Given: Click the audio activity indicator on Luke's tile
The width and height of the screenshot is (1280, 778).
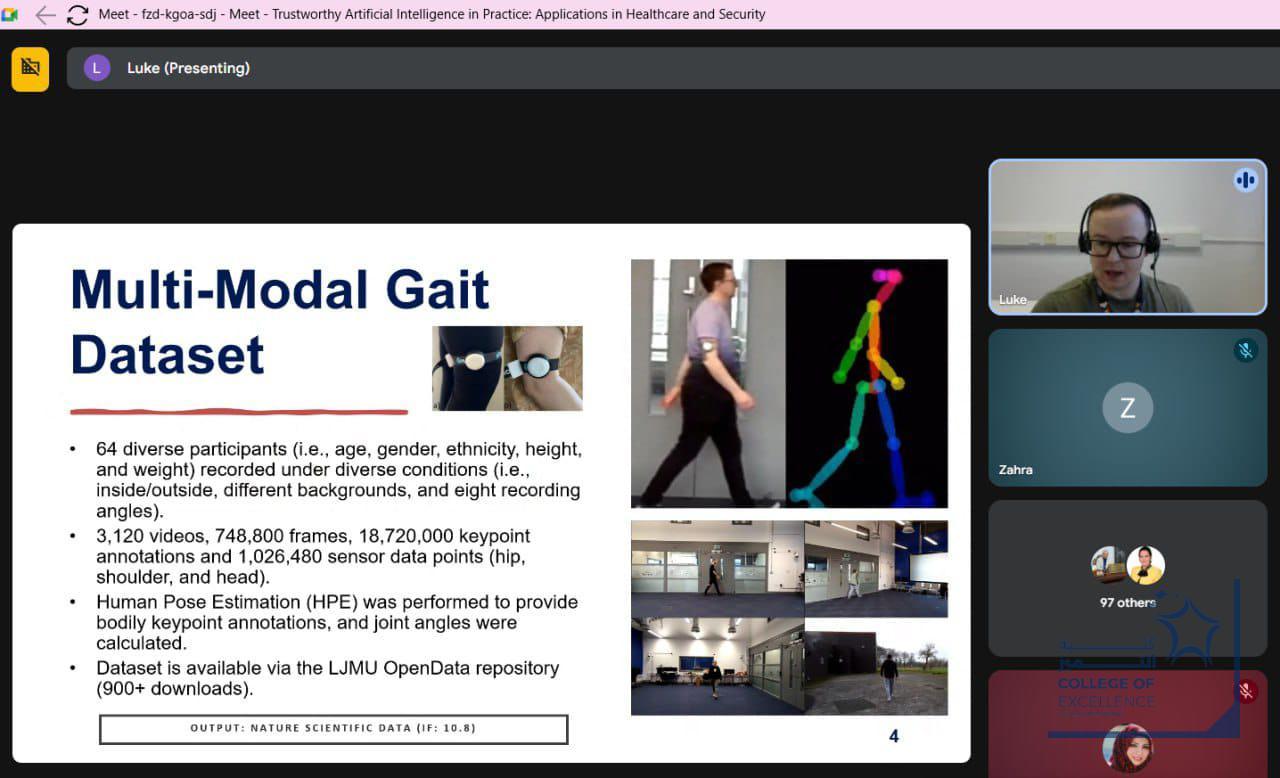Looking at the screenshot, I should click(x=1245, y=180).
